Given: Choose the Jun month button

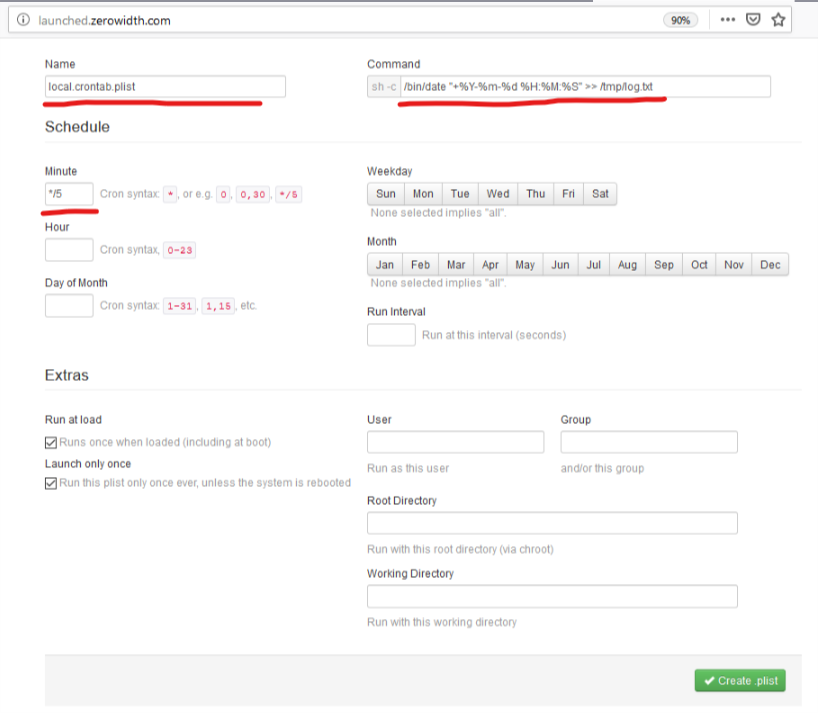Looking at the screenshot, I should (x=560, y=265).
